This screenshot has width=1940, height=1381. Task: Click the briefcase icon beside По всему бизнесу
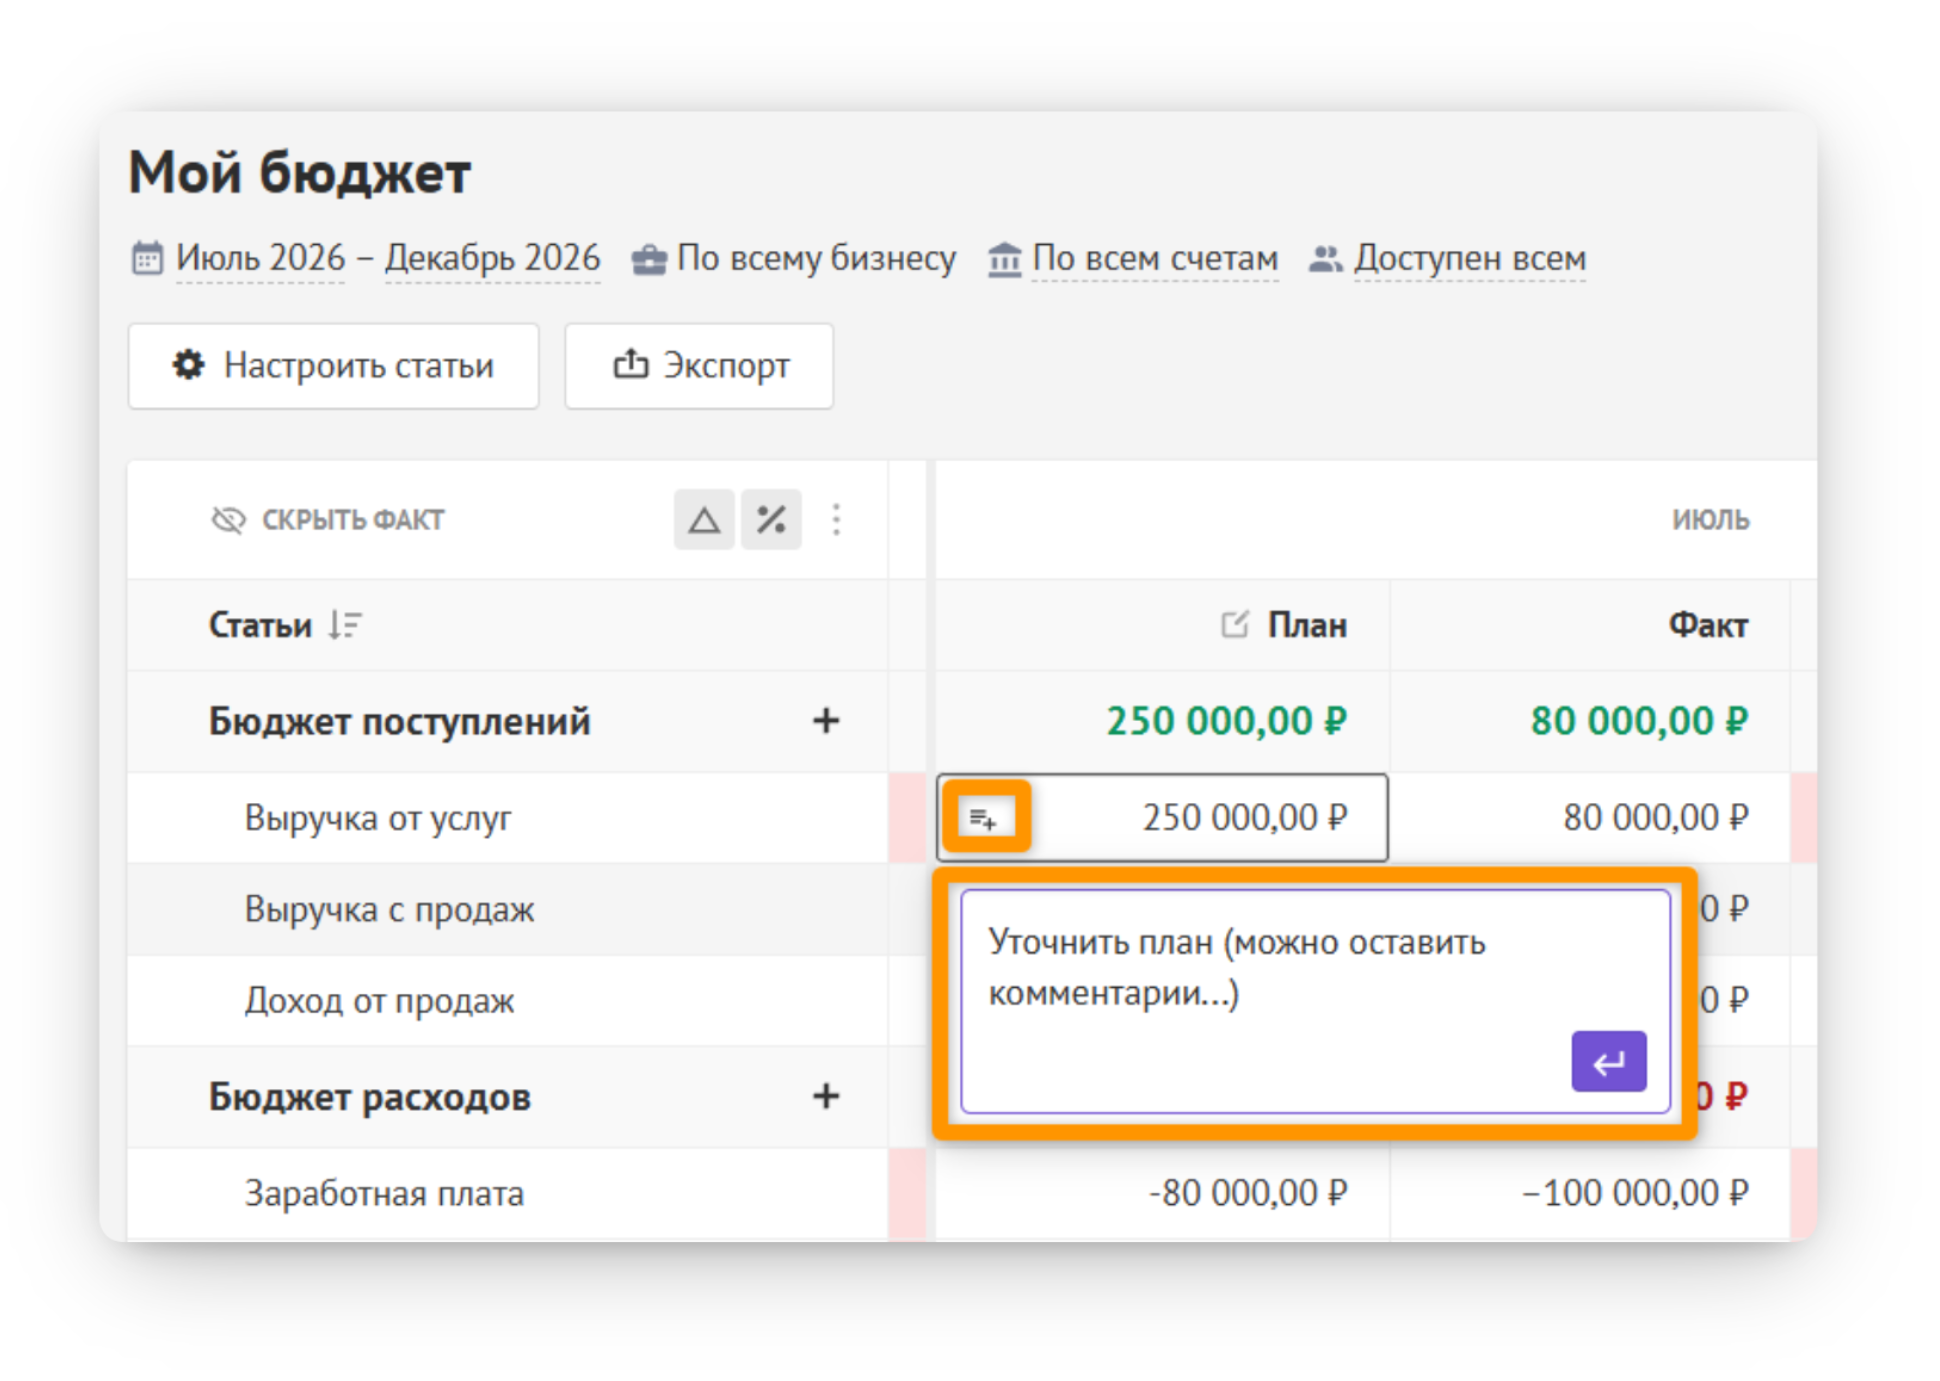pos(649,259)
